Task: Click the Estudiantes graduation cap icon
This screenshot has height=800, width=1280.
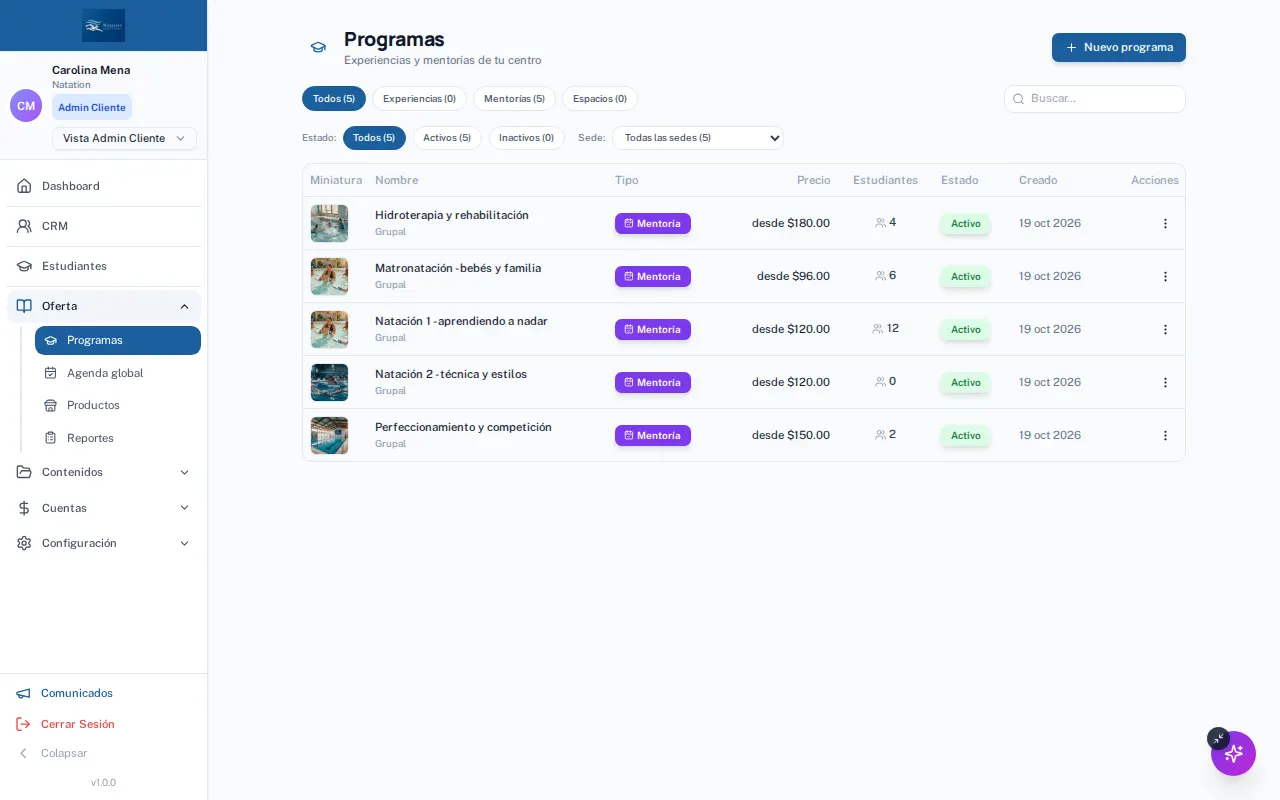Action: point(24,266)
